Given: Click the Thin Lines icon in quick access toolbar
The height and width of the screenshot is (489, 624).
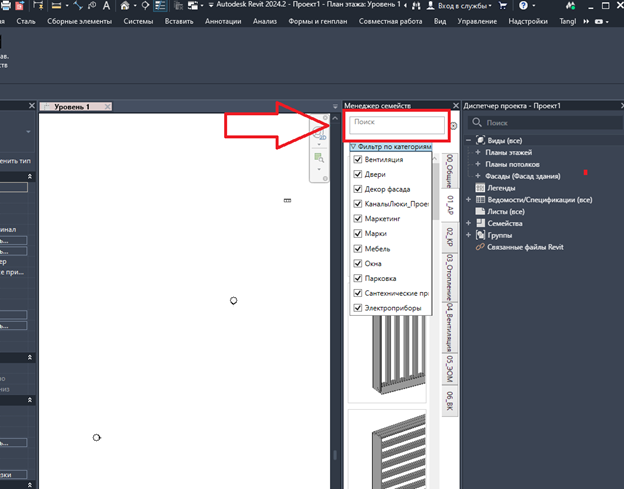Looking at the screenshot, I should 160,6.
